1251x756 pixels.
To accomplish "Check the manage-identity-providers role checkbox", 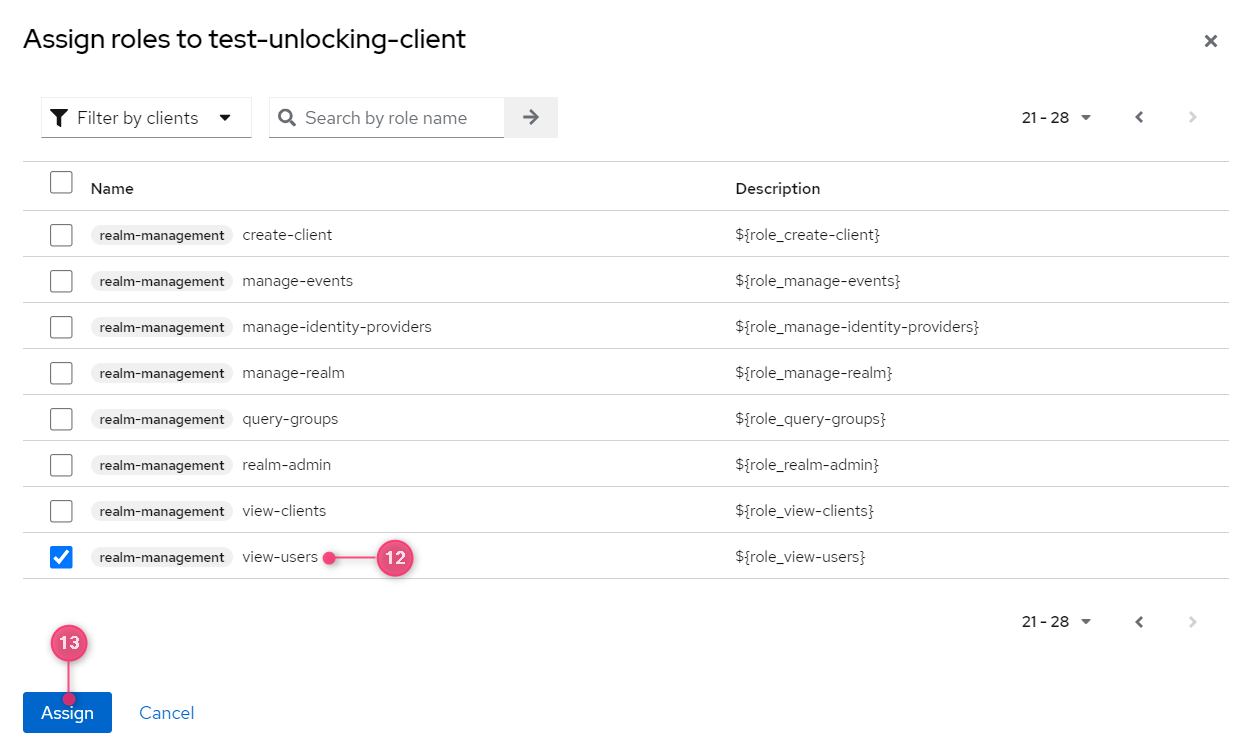I will tap(61, 327).
